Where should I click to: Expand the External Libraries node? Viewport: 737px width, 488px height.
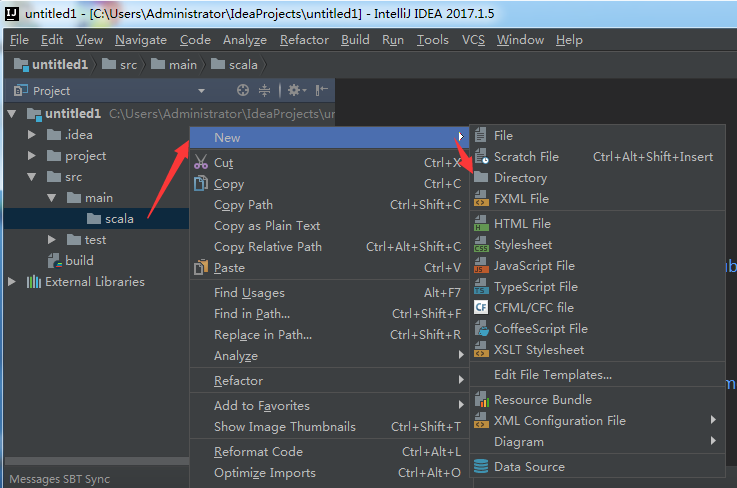click(x=12, y=282)
